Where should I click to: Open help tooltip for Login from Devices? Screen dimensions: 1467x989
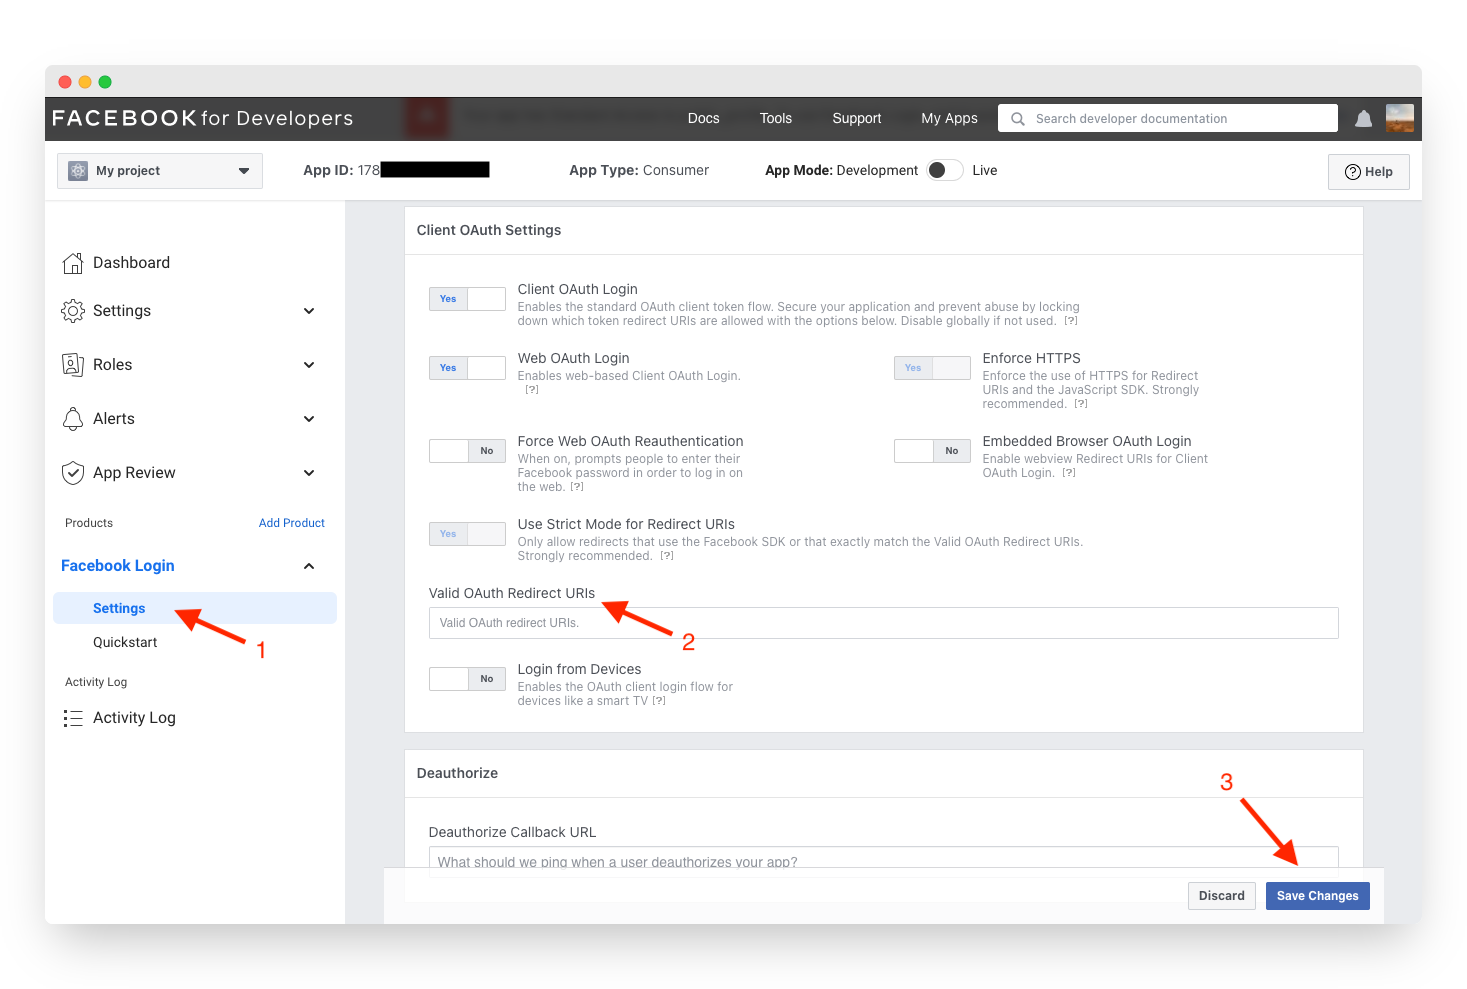[x=659, y=701]
